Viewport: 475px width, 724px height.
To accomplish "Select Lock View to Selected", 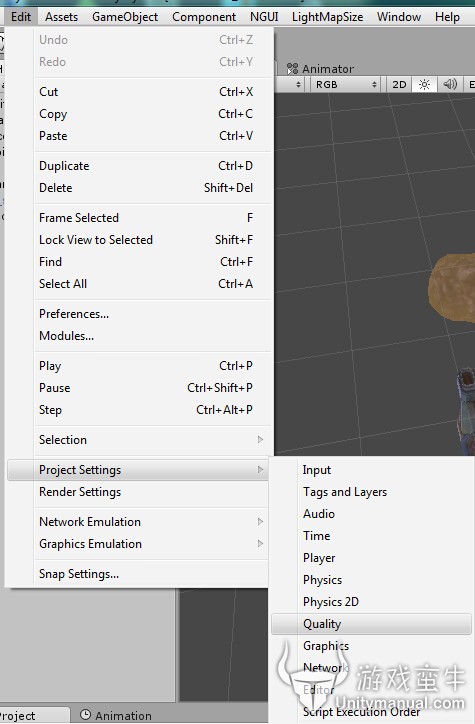I will click(x=146, y=240).
